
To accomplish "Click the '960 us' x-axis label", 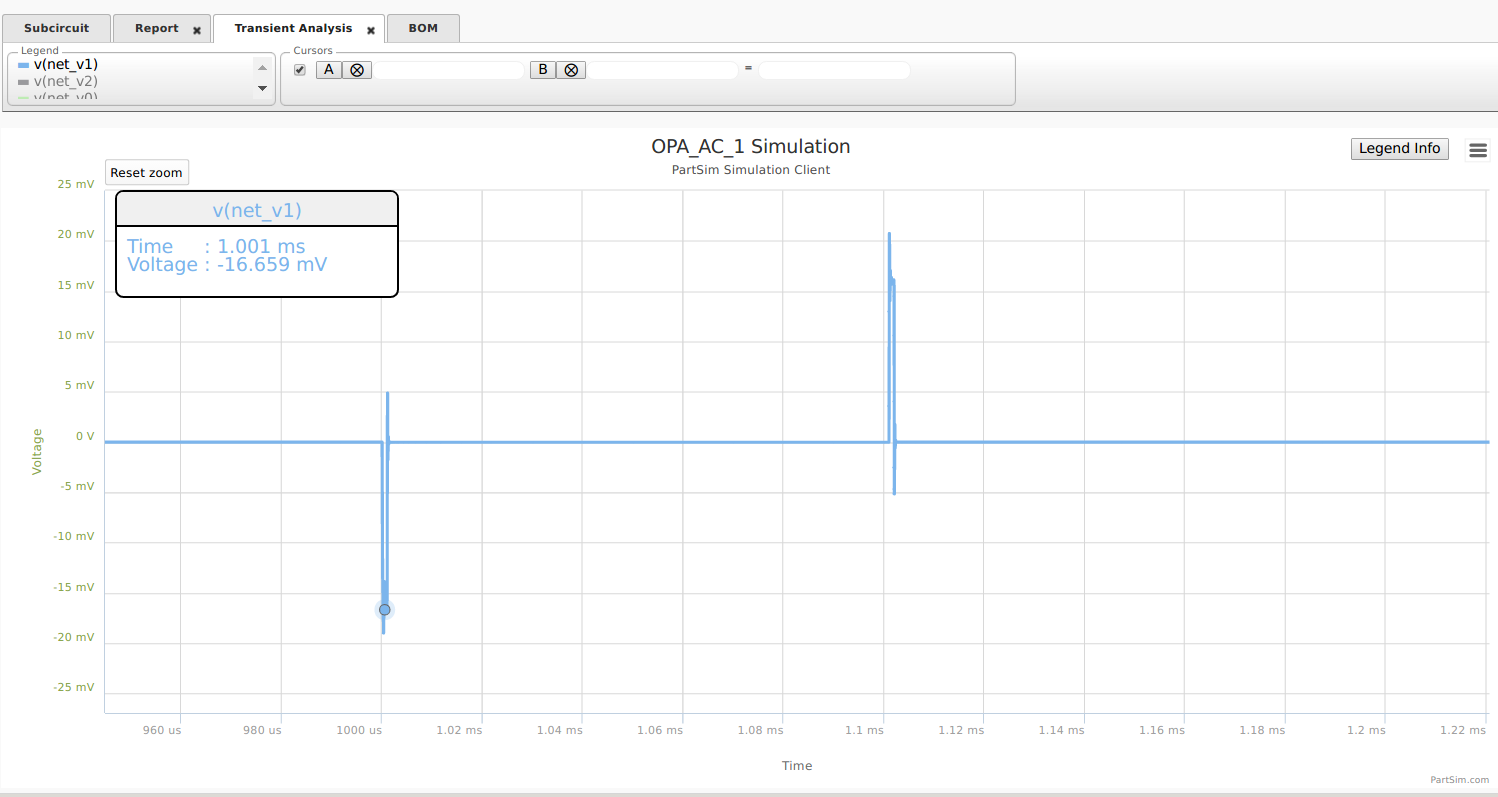I will (162, 731).
